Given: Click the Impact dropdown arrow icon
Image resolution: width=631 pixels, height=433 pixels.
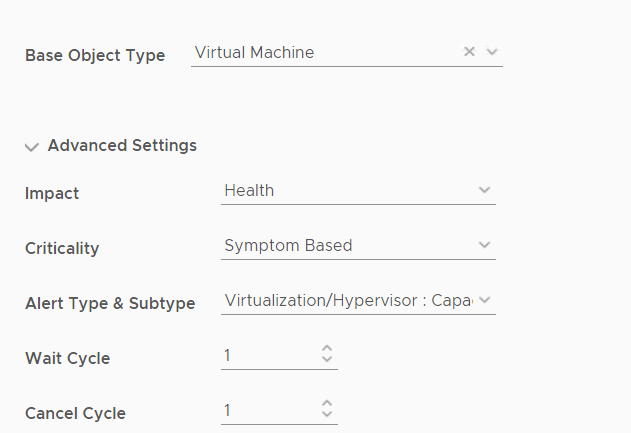Looking at the screenshot, I should pos(484,190).
